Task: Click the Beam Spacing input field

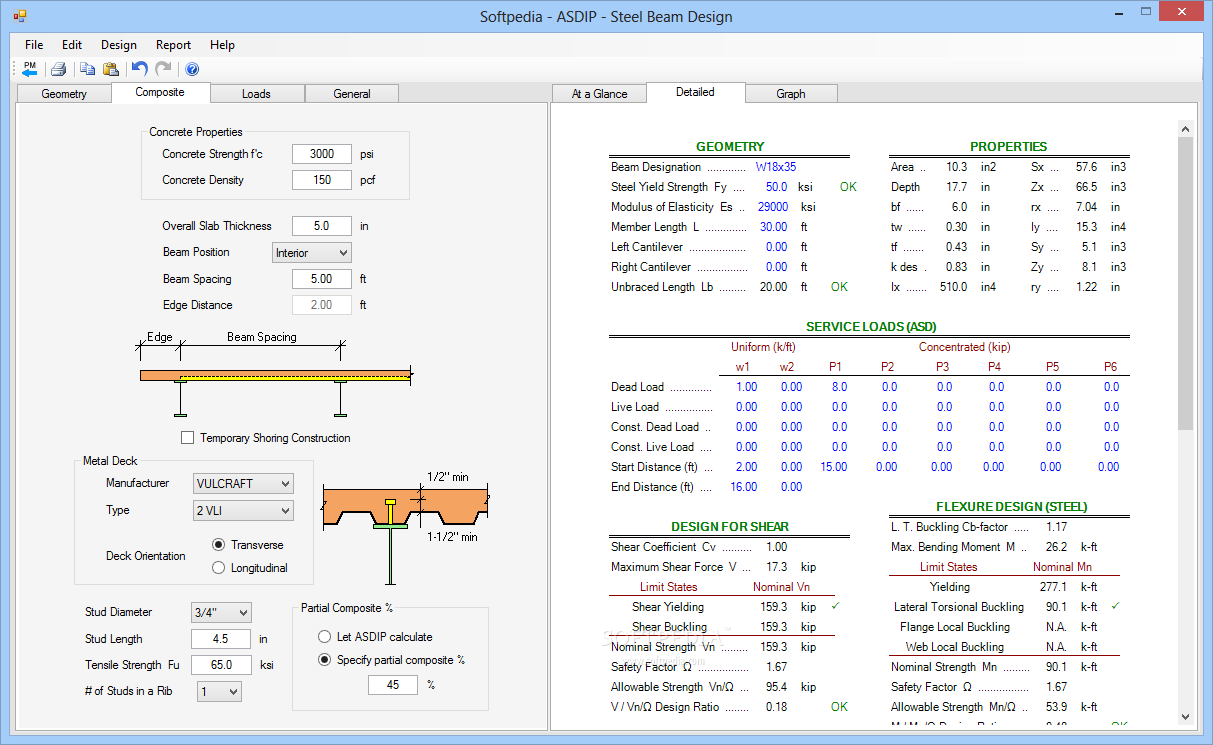Action: tap(322, 280)
